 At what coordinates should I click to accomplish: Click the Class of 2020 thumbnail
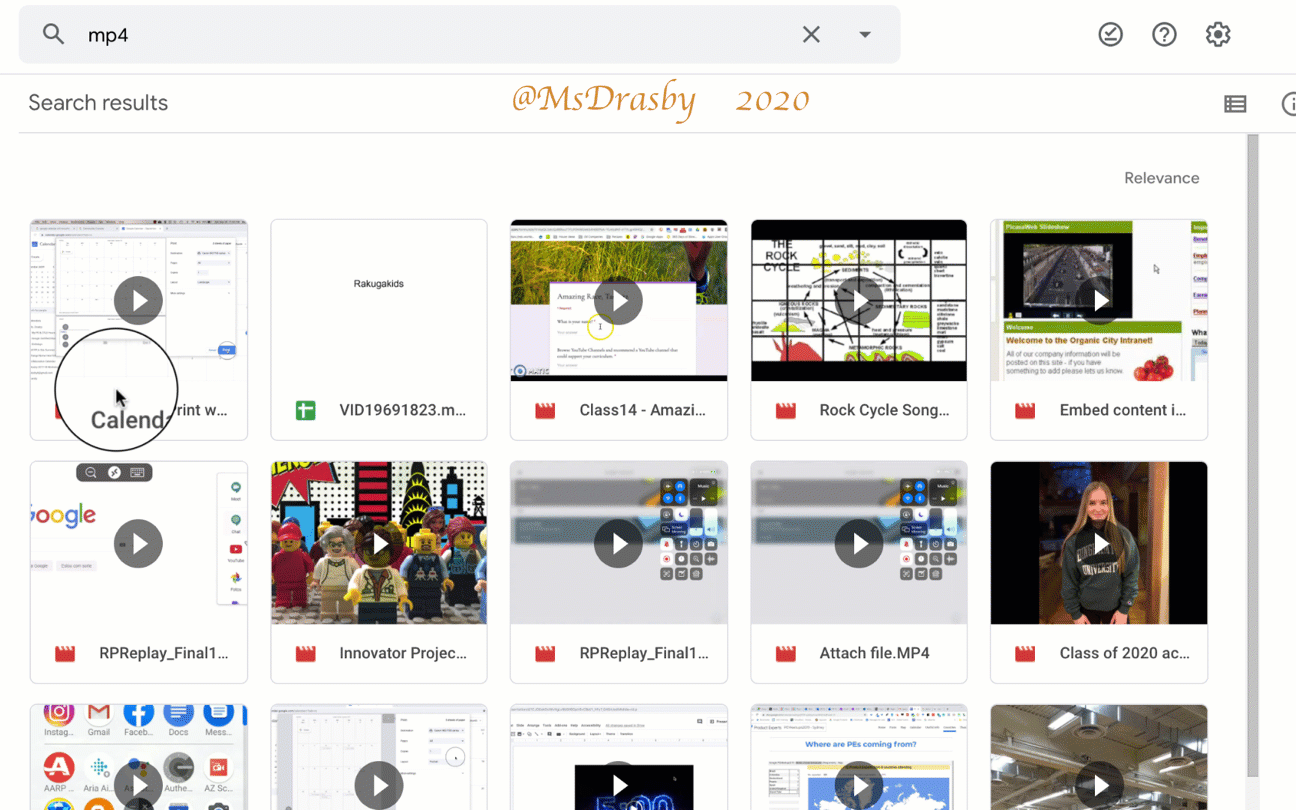tap(1098, 543)
